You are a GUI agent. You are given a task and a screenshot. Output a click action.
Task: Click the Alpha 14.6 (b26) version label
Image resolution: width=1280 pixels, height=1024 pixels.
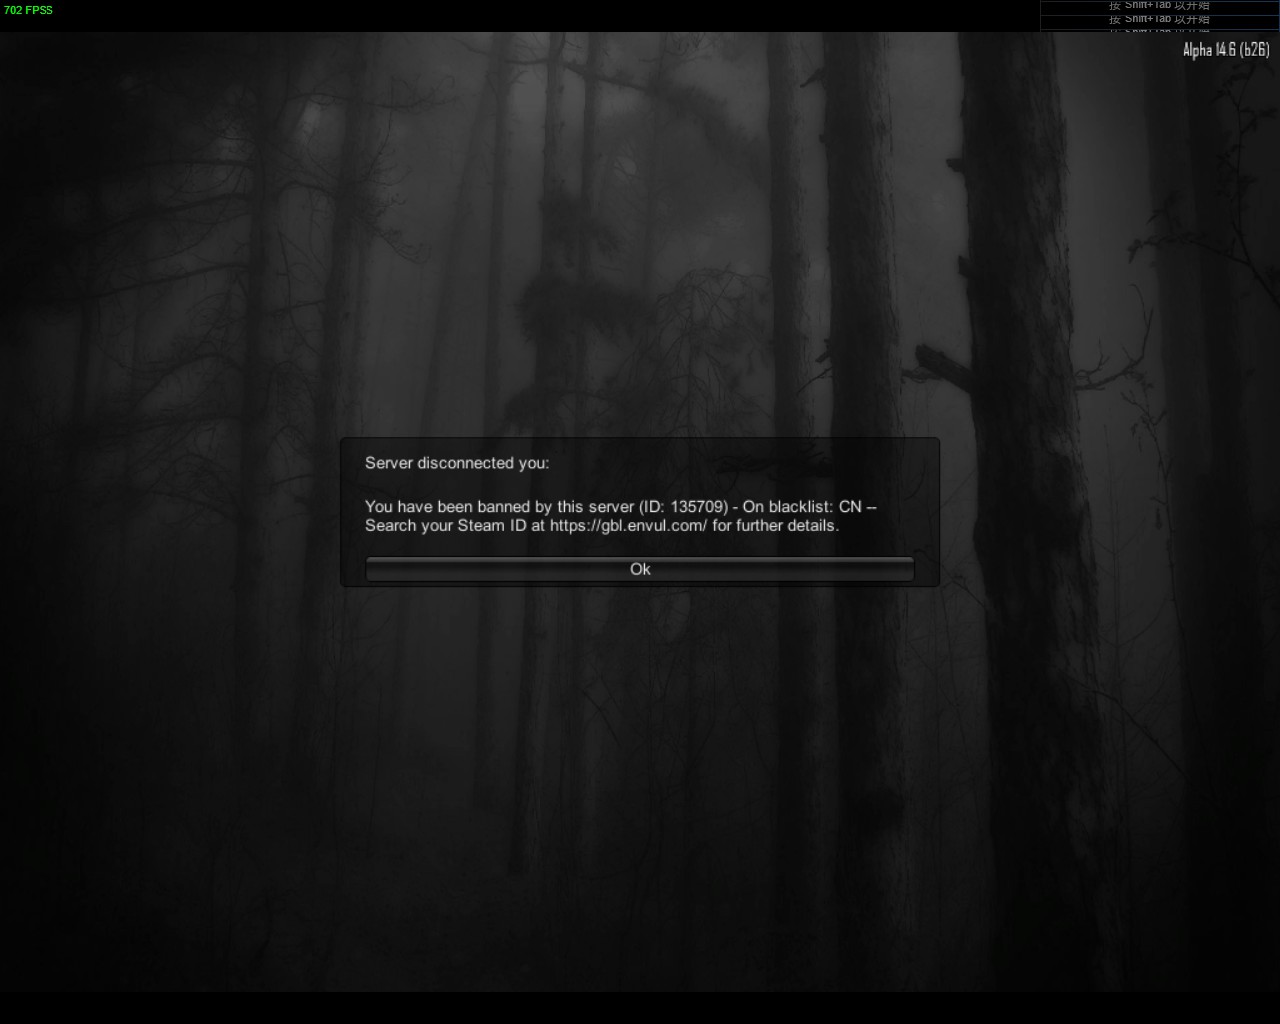pos(1226,50)
